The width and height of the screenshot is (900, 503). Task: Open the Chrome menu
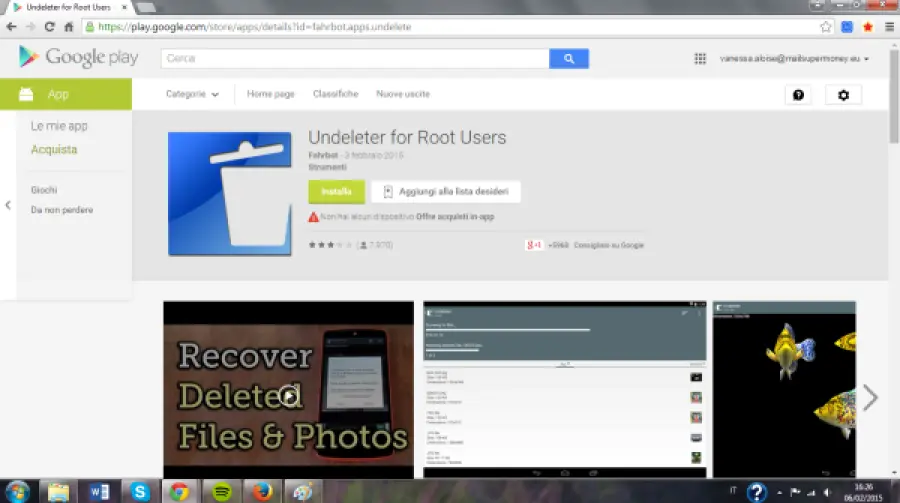pyautogui.click(x=889, y=26)
